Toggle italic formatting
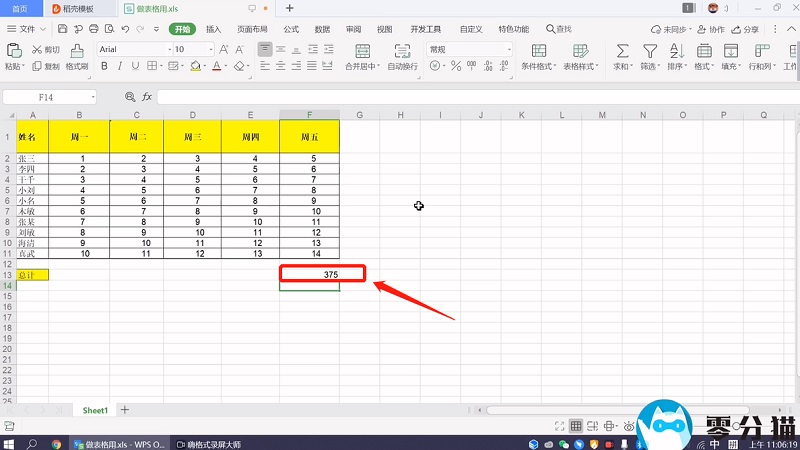 click(x=119, y=67)
